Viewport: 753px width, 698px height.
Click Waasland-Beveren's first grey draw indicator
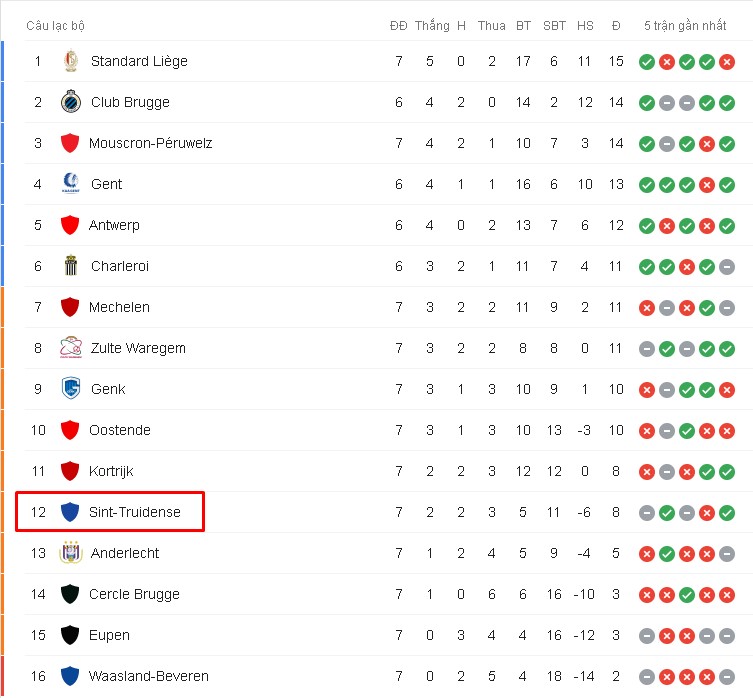pyautogui.click(x=647, y=677)
